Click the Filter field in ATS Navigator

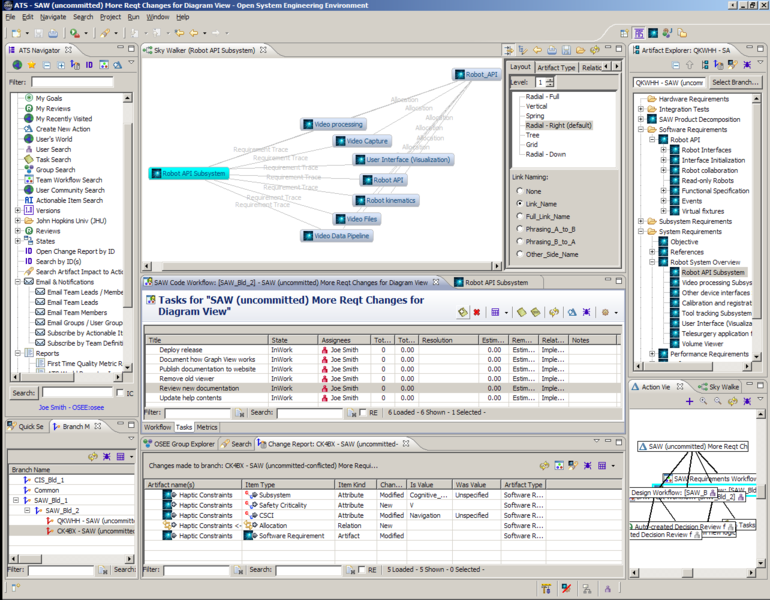(72, 82)
